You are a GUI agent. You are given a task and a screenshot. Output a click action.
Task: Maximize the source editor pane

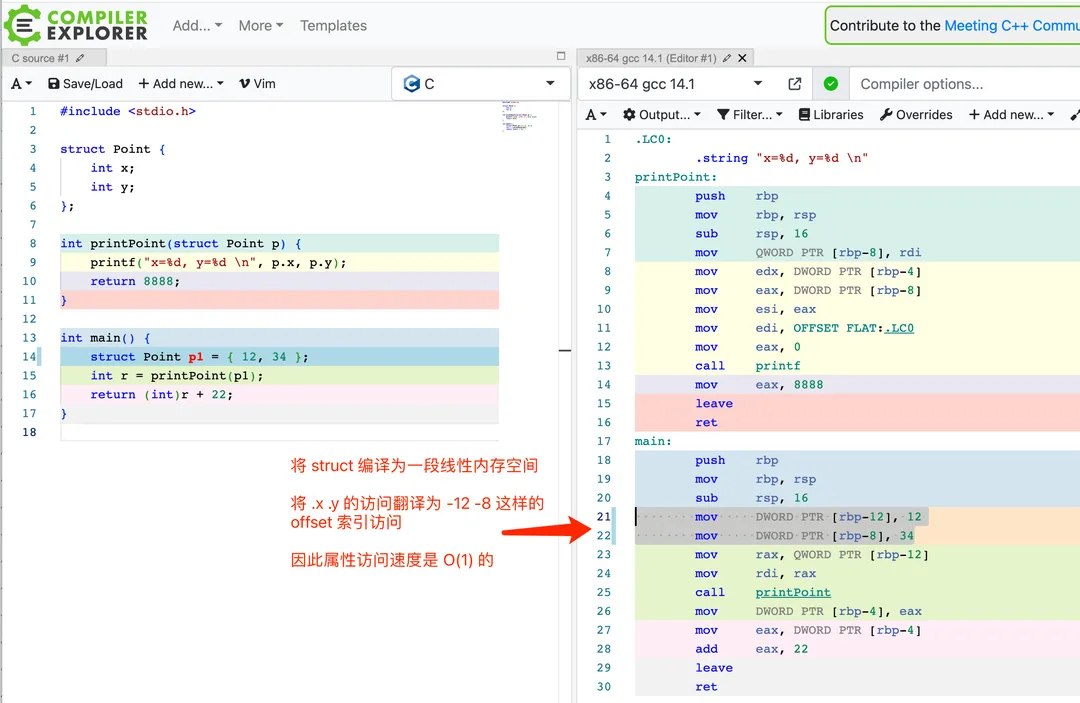(561, 57)
